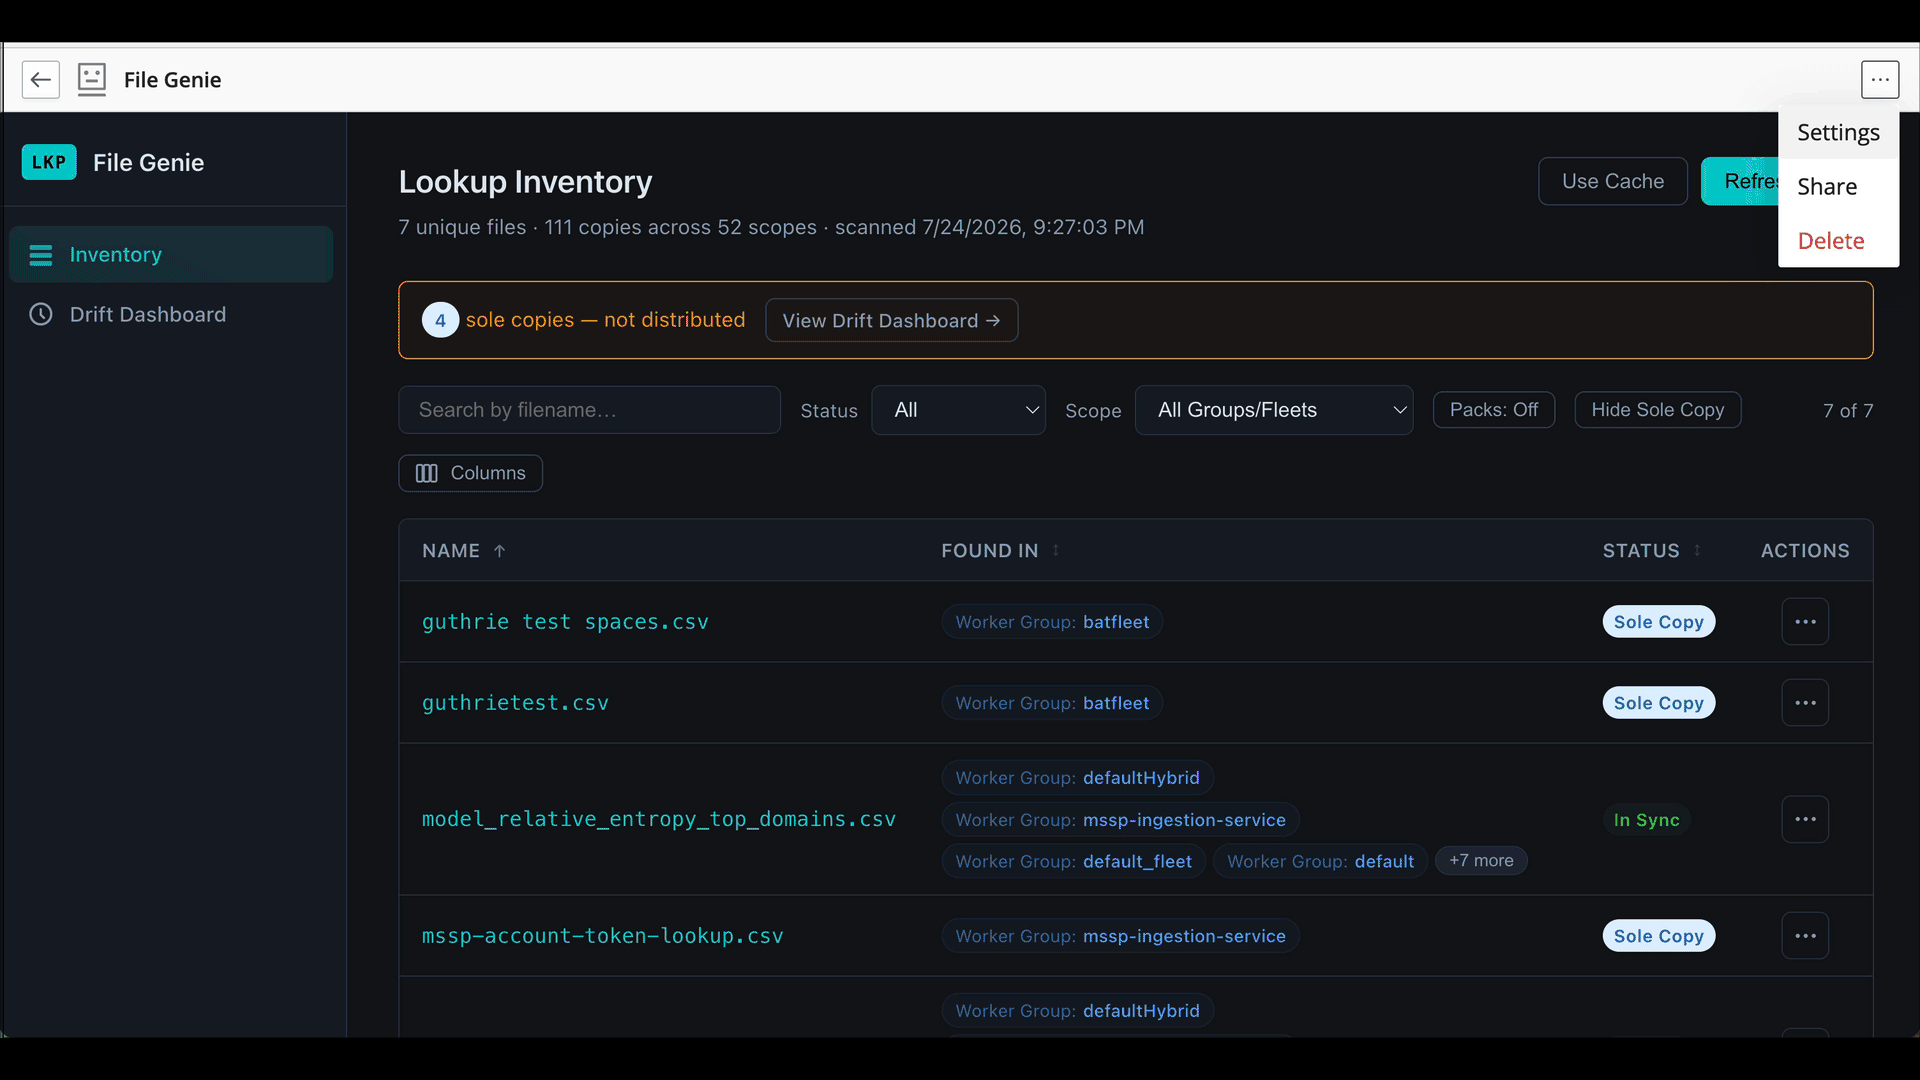Open the Columns chooser button
Screen dimensions: 1920x1080
pos(471,473)
